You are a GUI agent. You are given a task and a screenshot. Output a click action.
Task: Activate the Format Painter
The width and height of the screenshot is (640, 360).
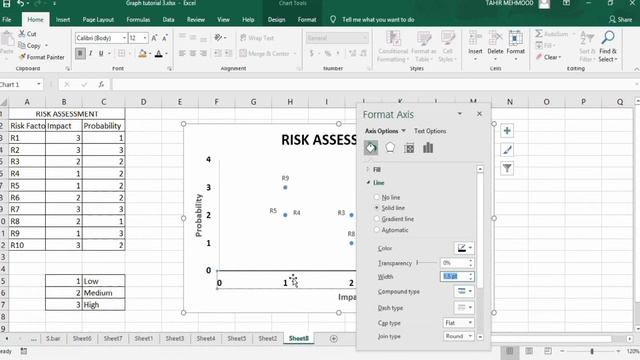pyautogui.click(x=42, y=57)
